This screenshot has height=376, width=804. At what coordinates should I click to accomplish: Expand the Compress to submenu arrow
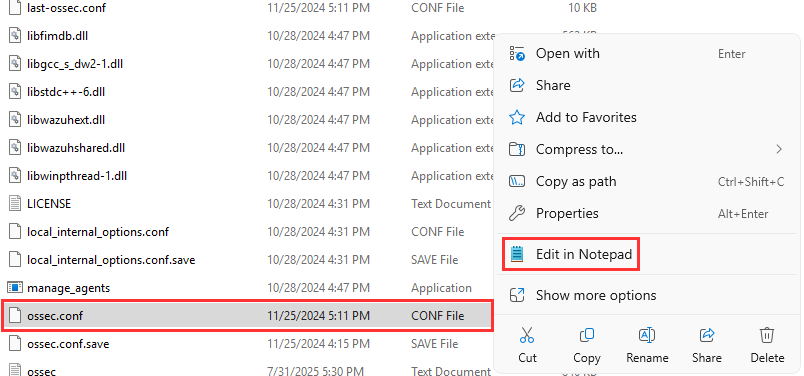779,149
